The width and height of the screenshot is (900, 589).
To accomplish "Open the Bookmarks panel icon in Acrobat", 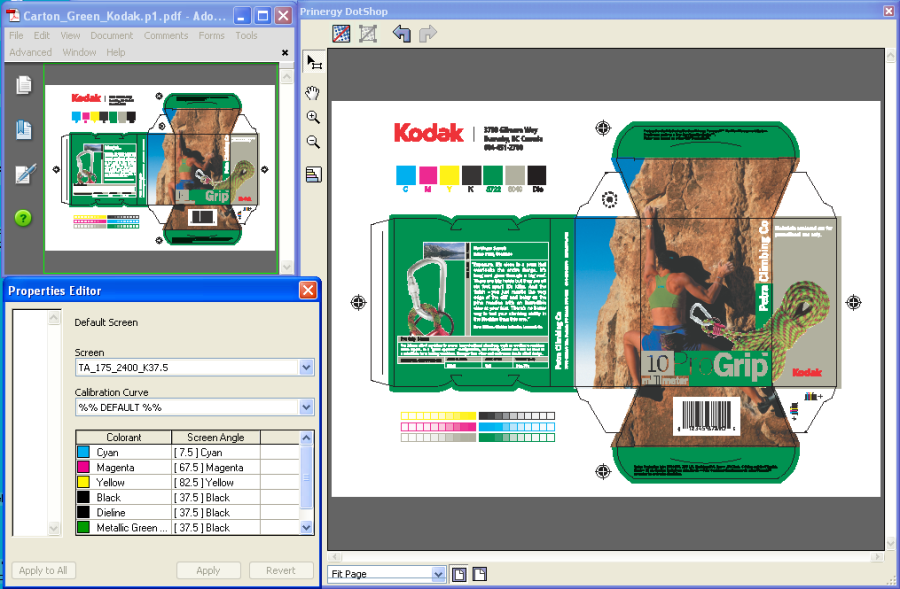I will 24,130.
